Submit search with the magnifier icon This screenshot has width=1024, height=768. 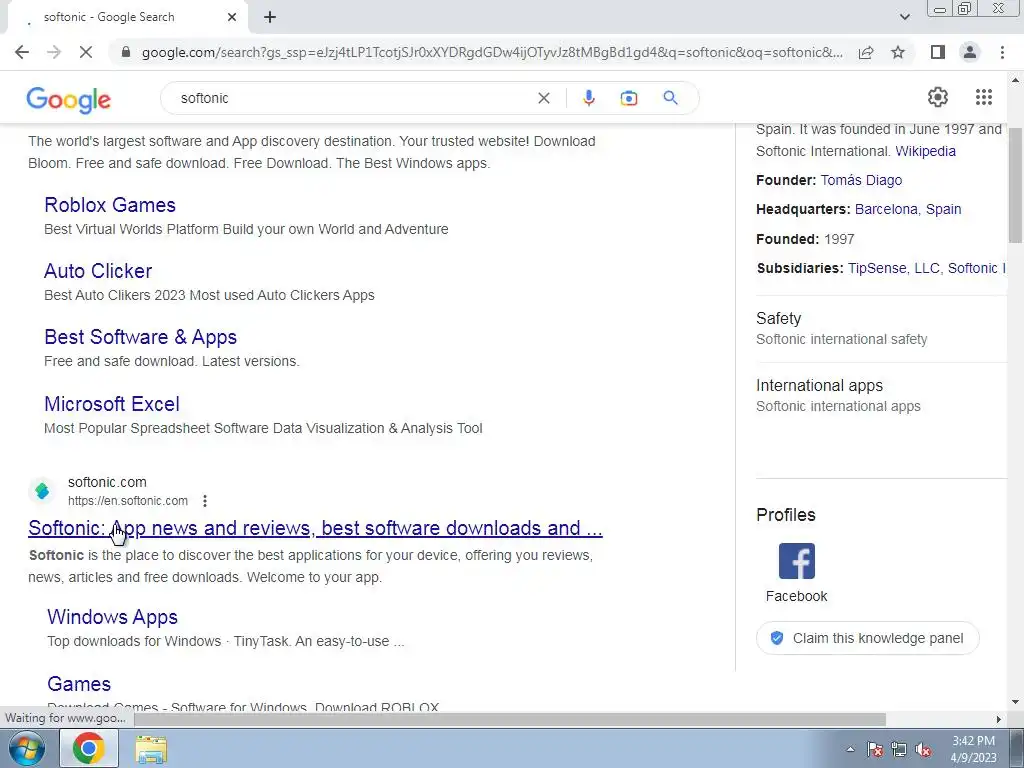coord(670,98)
